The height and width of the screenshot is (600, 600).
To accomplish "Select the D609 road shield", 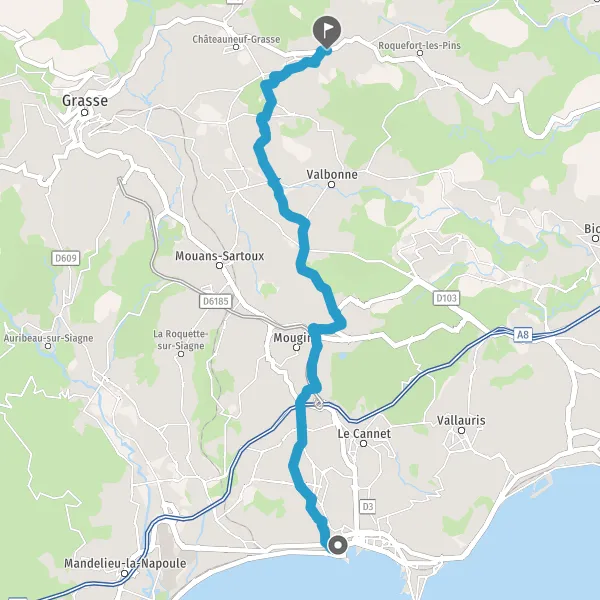I will (66, 258).
